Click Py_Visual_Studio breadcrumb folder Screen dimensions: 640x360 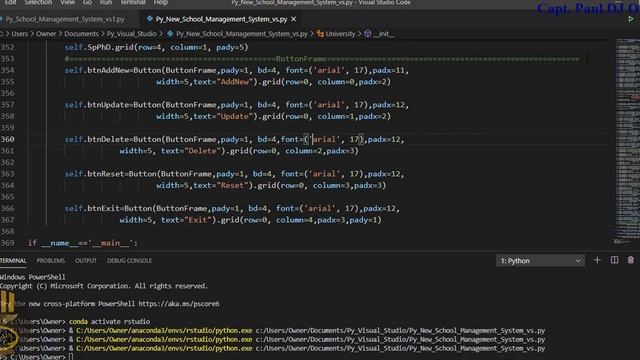131,34
